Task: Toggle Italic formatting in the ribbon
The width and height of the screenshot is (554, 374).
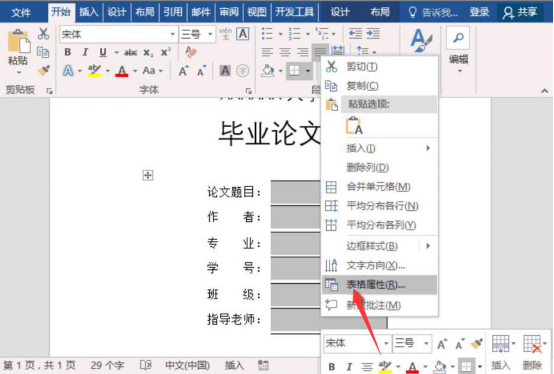Action: pyautogui.click(x=85, y=53)
